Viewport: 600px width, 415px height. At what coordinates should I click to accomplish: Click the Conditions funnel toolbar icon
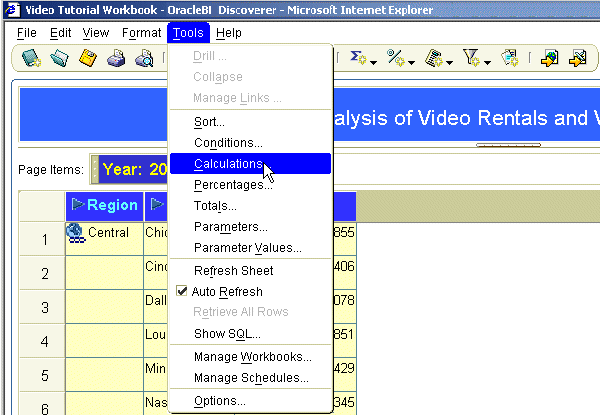(471, 58)
